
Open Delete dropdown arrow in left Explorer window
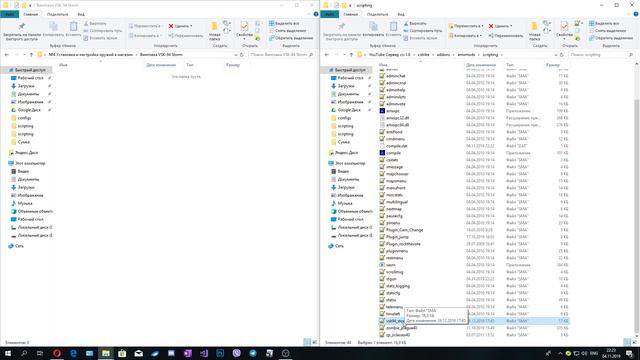click(x=191, y=26)
